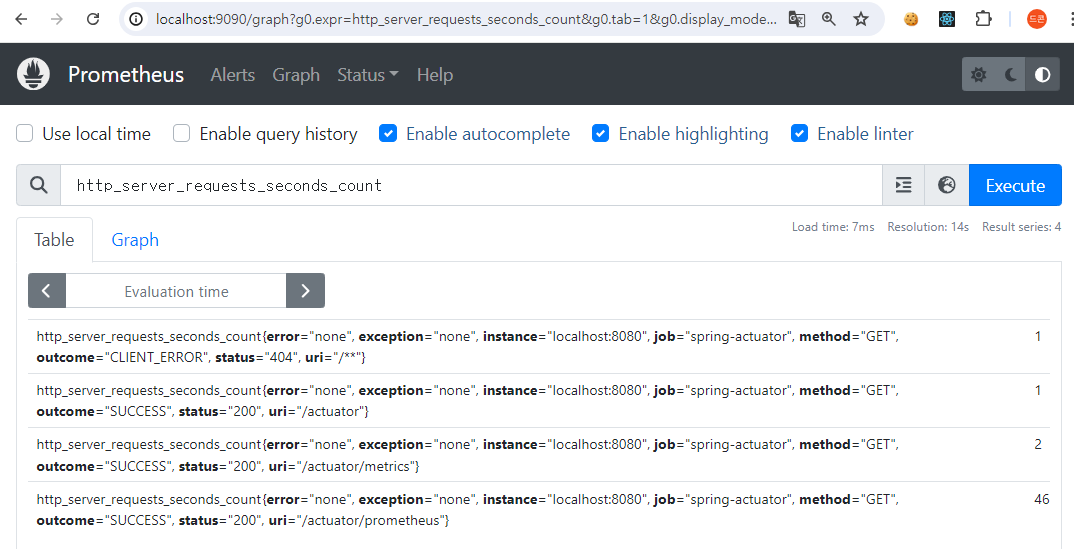This screenshot has width=1074, height=549.
Task: Select the uri="/actuator/prometheus" series row
Action: [x=538, y=509]
